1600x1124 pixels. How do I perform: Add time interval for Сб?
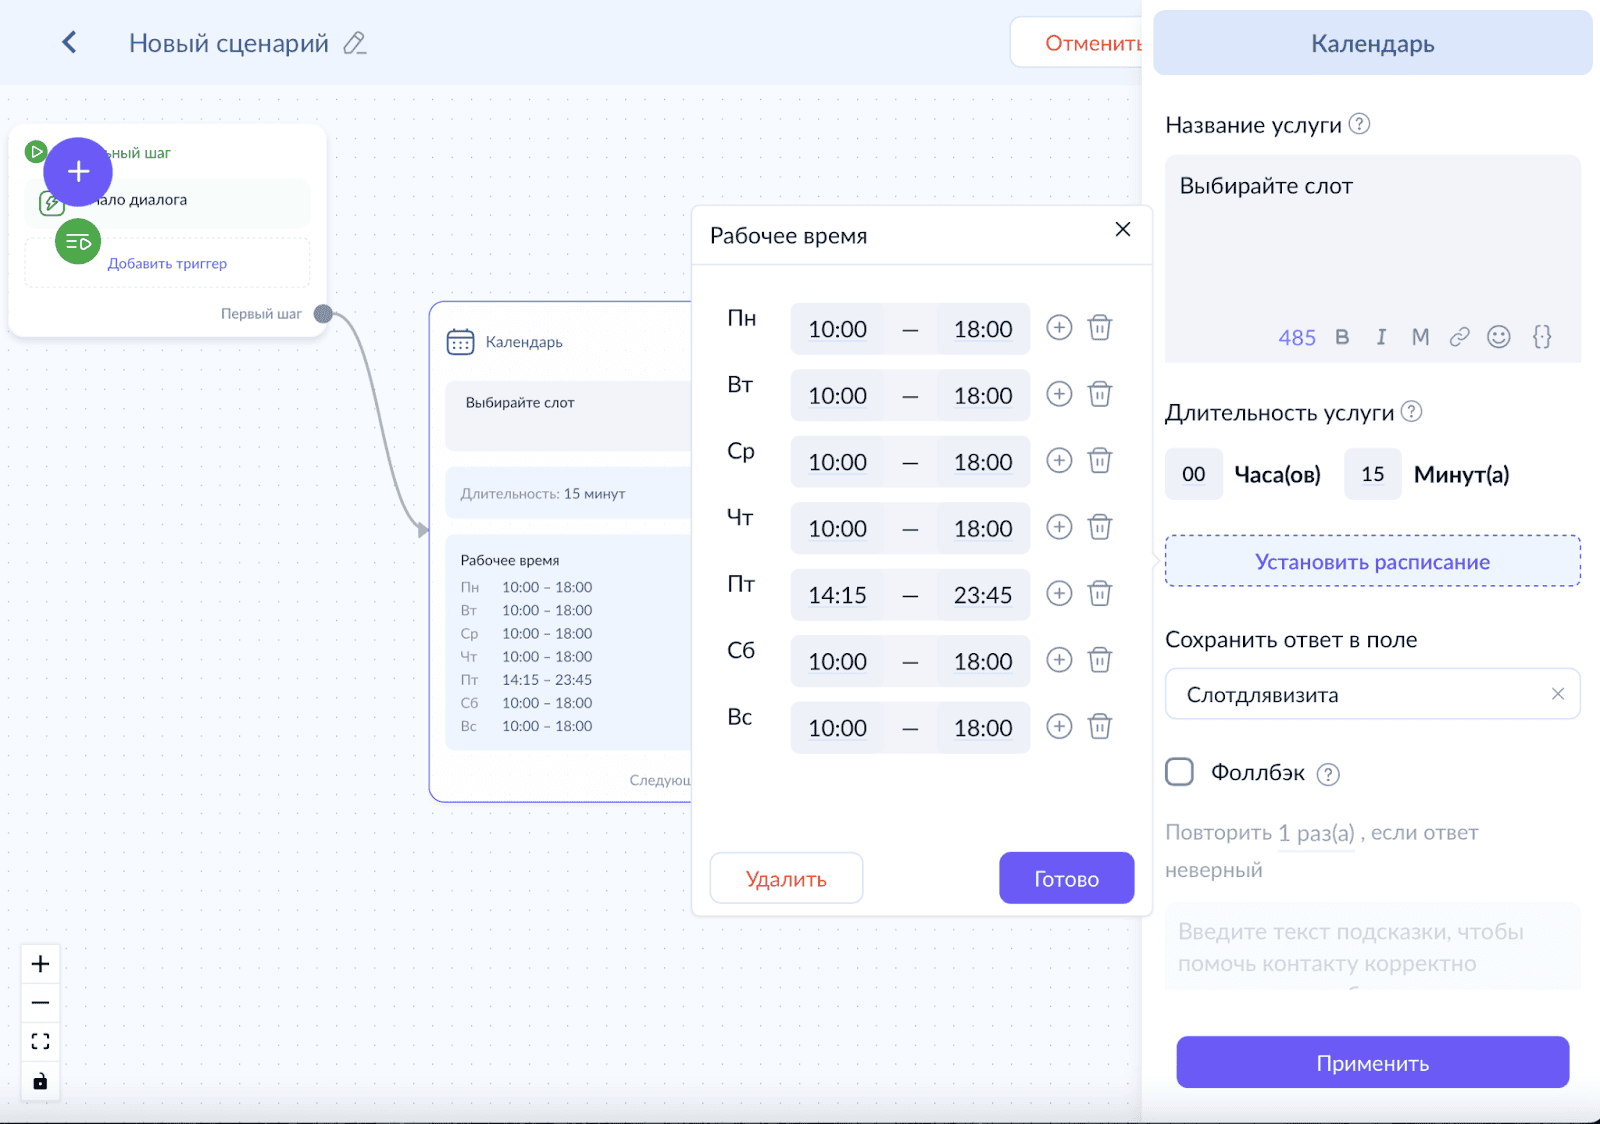pyautogui.click(x=1059, y=660)
